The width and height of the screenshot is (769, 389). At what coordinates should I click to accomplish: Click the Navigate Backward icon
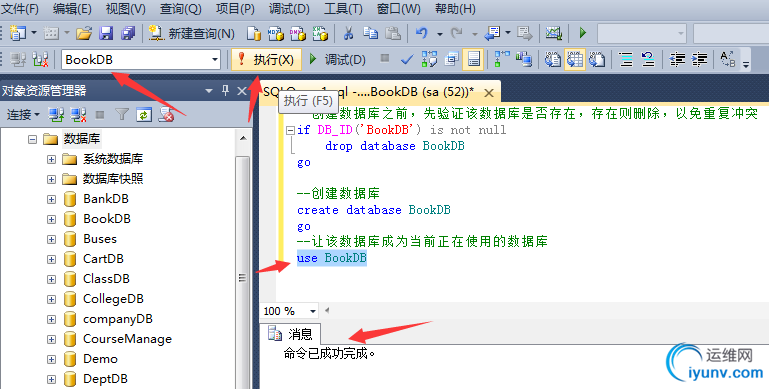[492, 33]
